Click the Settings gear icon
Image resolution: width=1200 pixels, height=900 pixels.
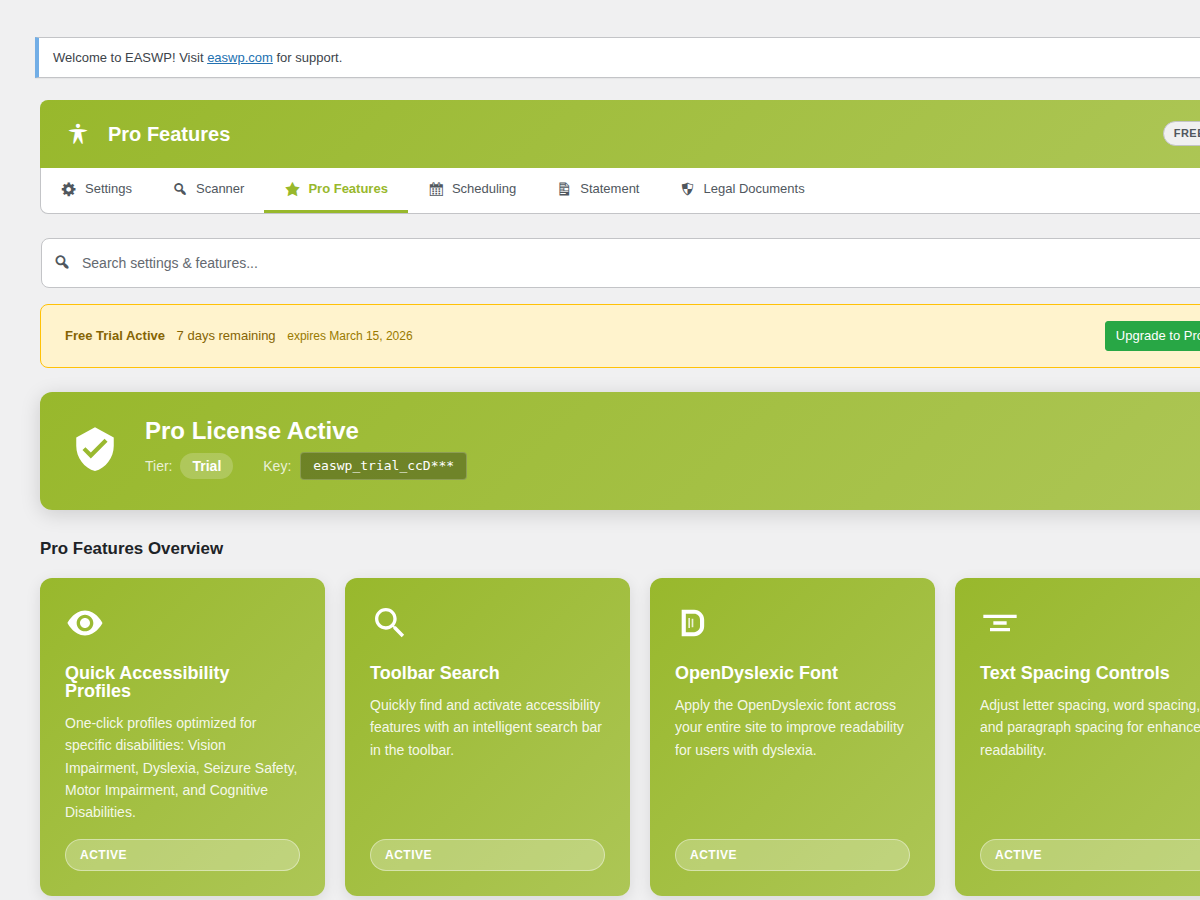[68, 189]
